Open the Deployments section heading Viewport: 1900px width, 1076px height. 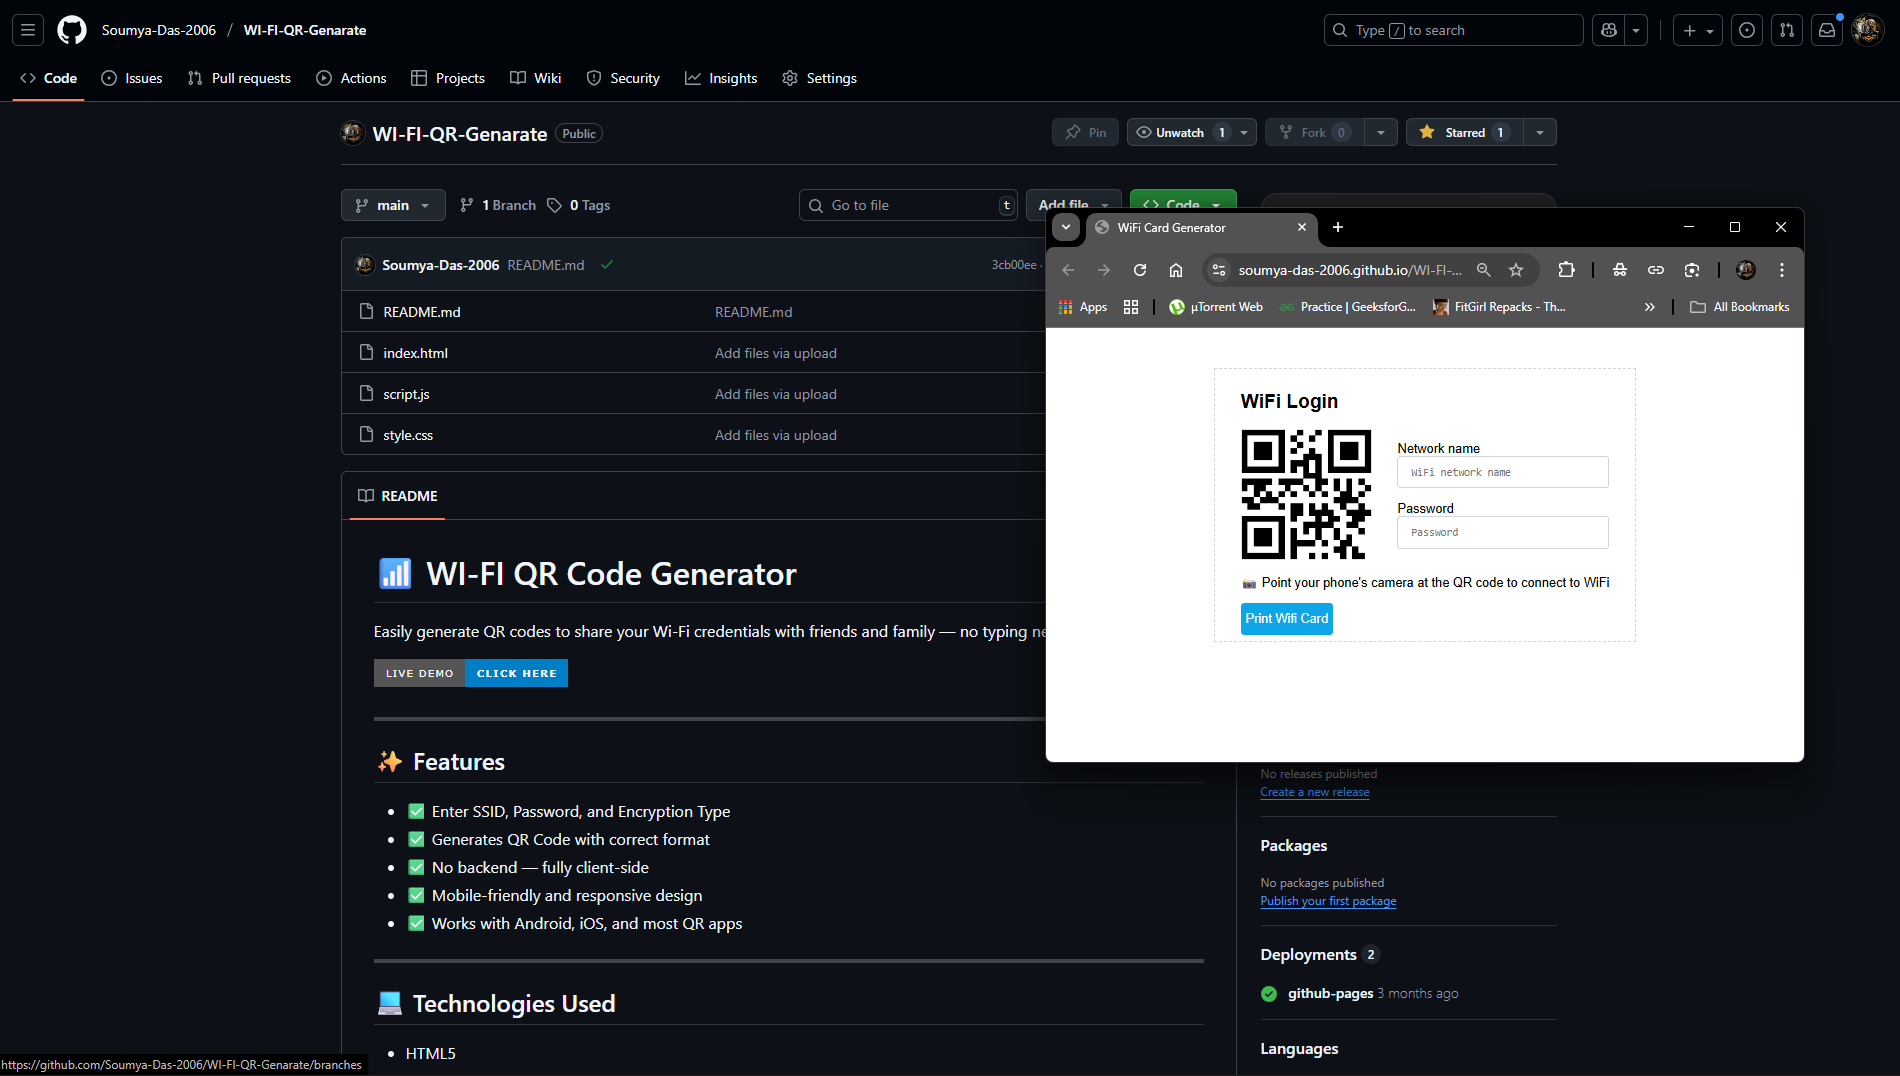click(1308, 954)
